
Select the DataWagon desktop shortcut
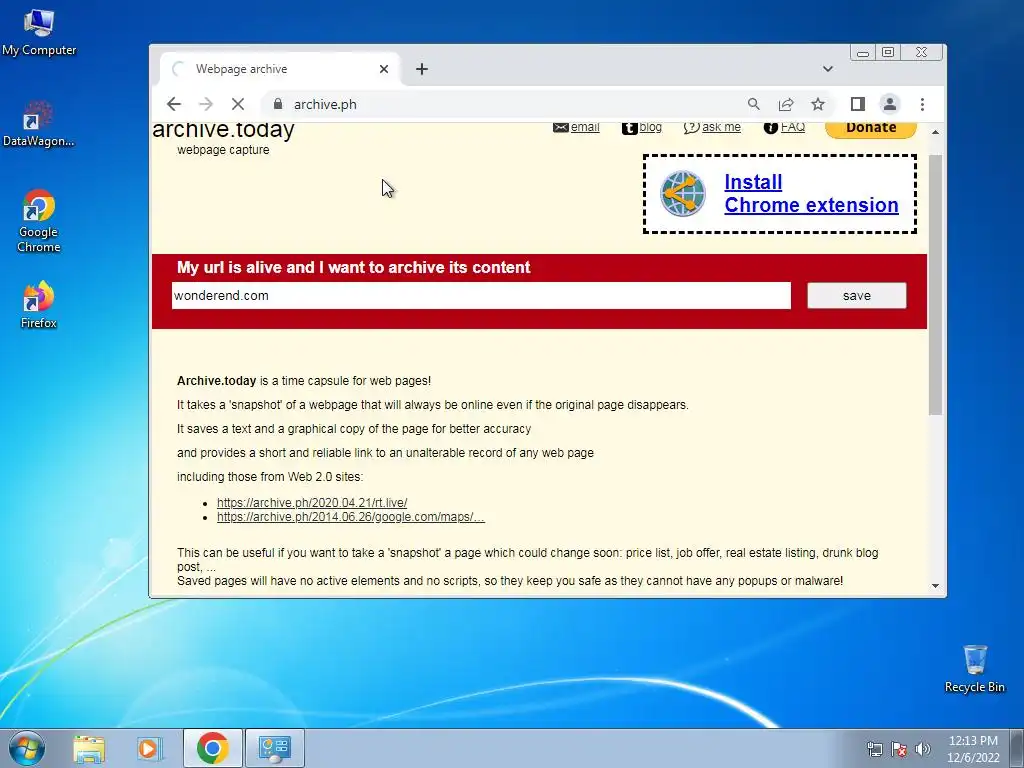point(39,124)
